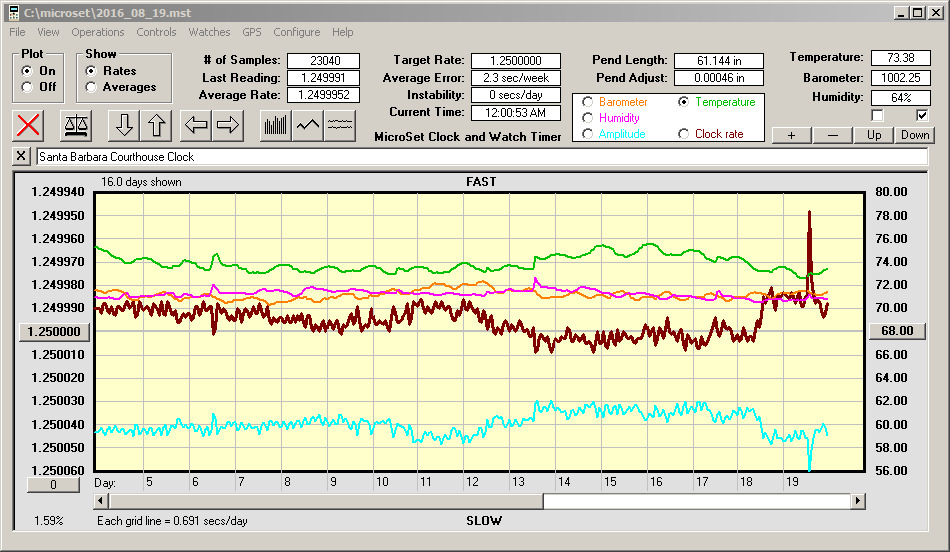Image resolution: width=950 pixels, height=552 pixels.
Task: Select the Humidity radio button
Action: click(587, 118)
